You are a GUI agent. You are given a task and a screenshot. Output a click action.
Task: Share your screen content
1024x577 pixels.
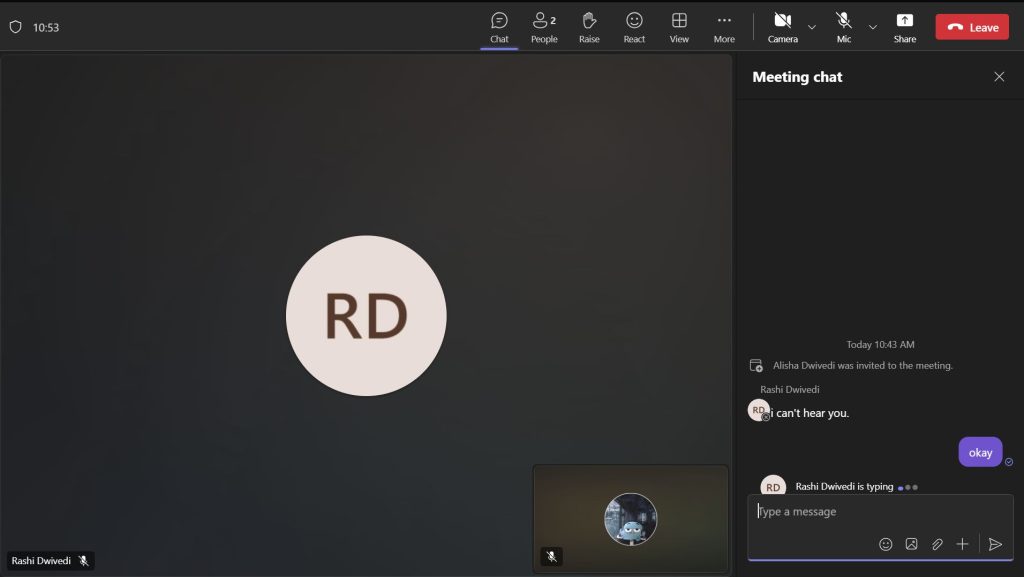[904, 27]
